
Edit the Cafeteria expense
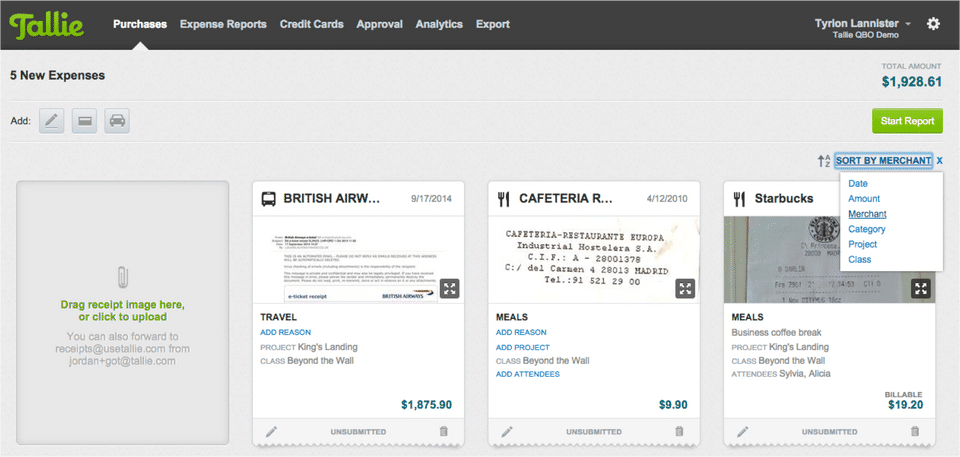[x=507, y=431]
